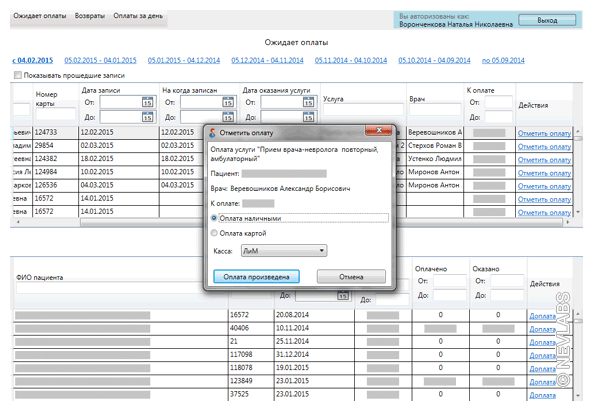The image size is (593, 411).
Task: Select lower table cell 20.08.2014
Action: 314,315
